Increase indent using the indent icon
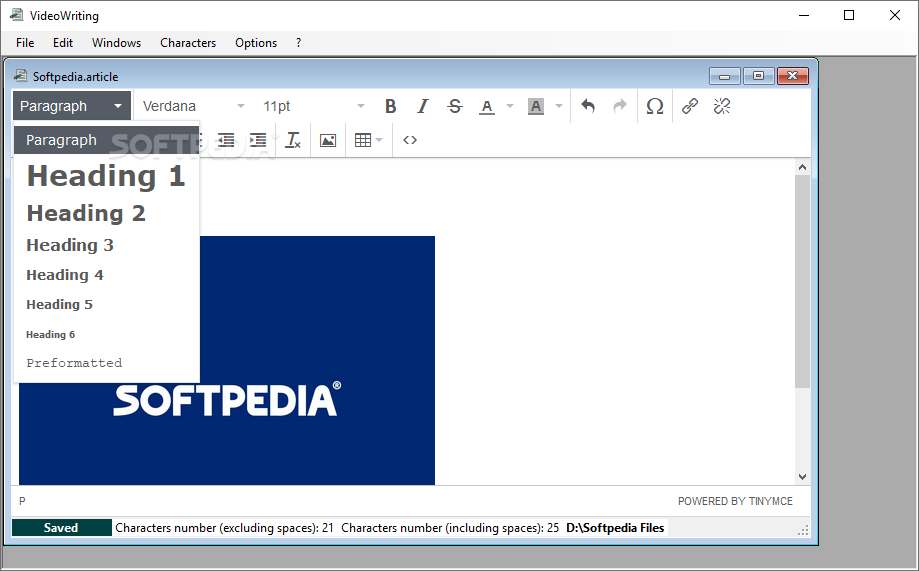 coord(258,140)
